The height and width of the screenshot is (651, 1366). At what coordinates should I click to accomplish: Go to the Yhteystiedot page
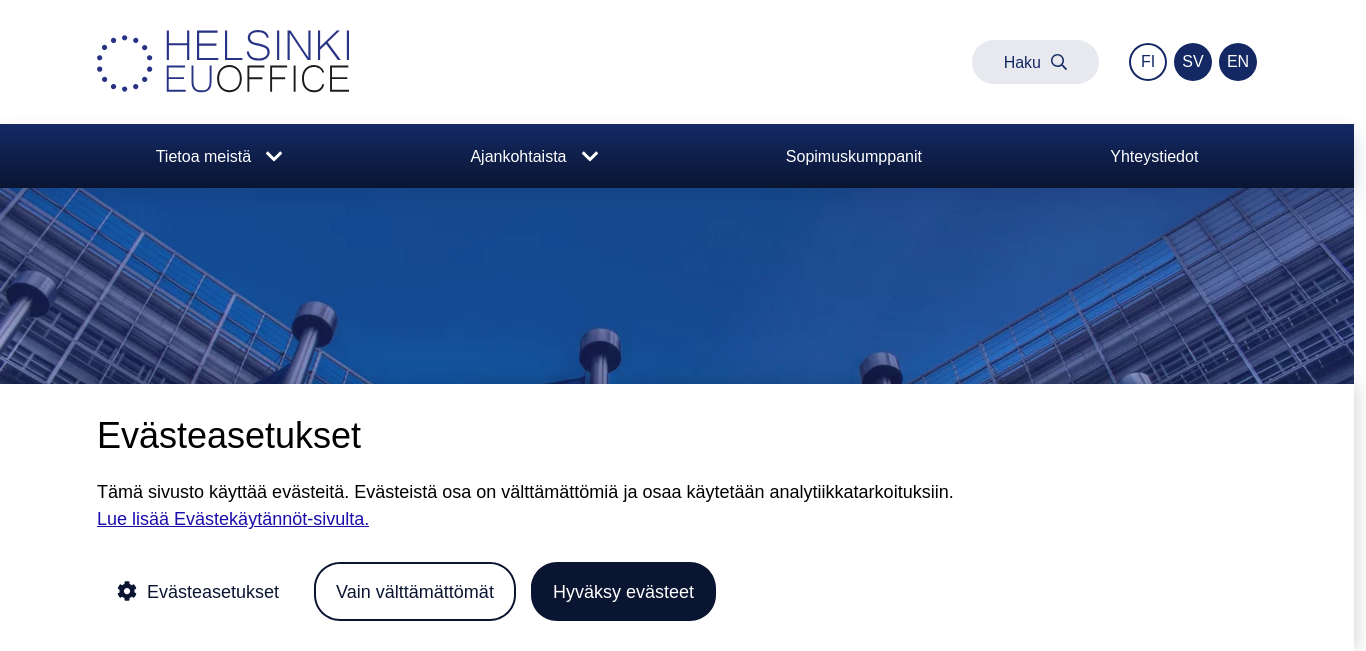1154,156
